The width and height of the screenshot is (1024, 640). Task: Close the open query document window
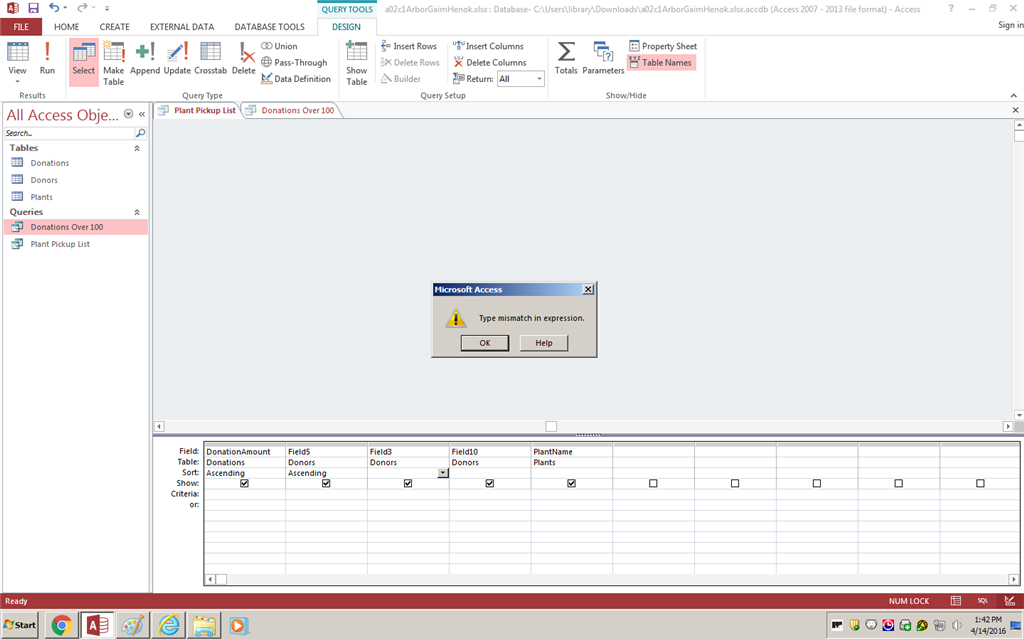click(1016, 110)
